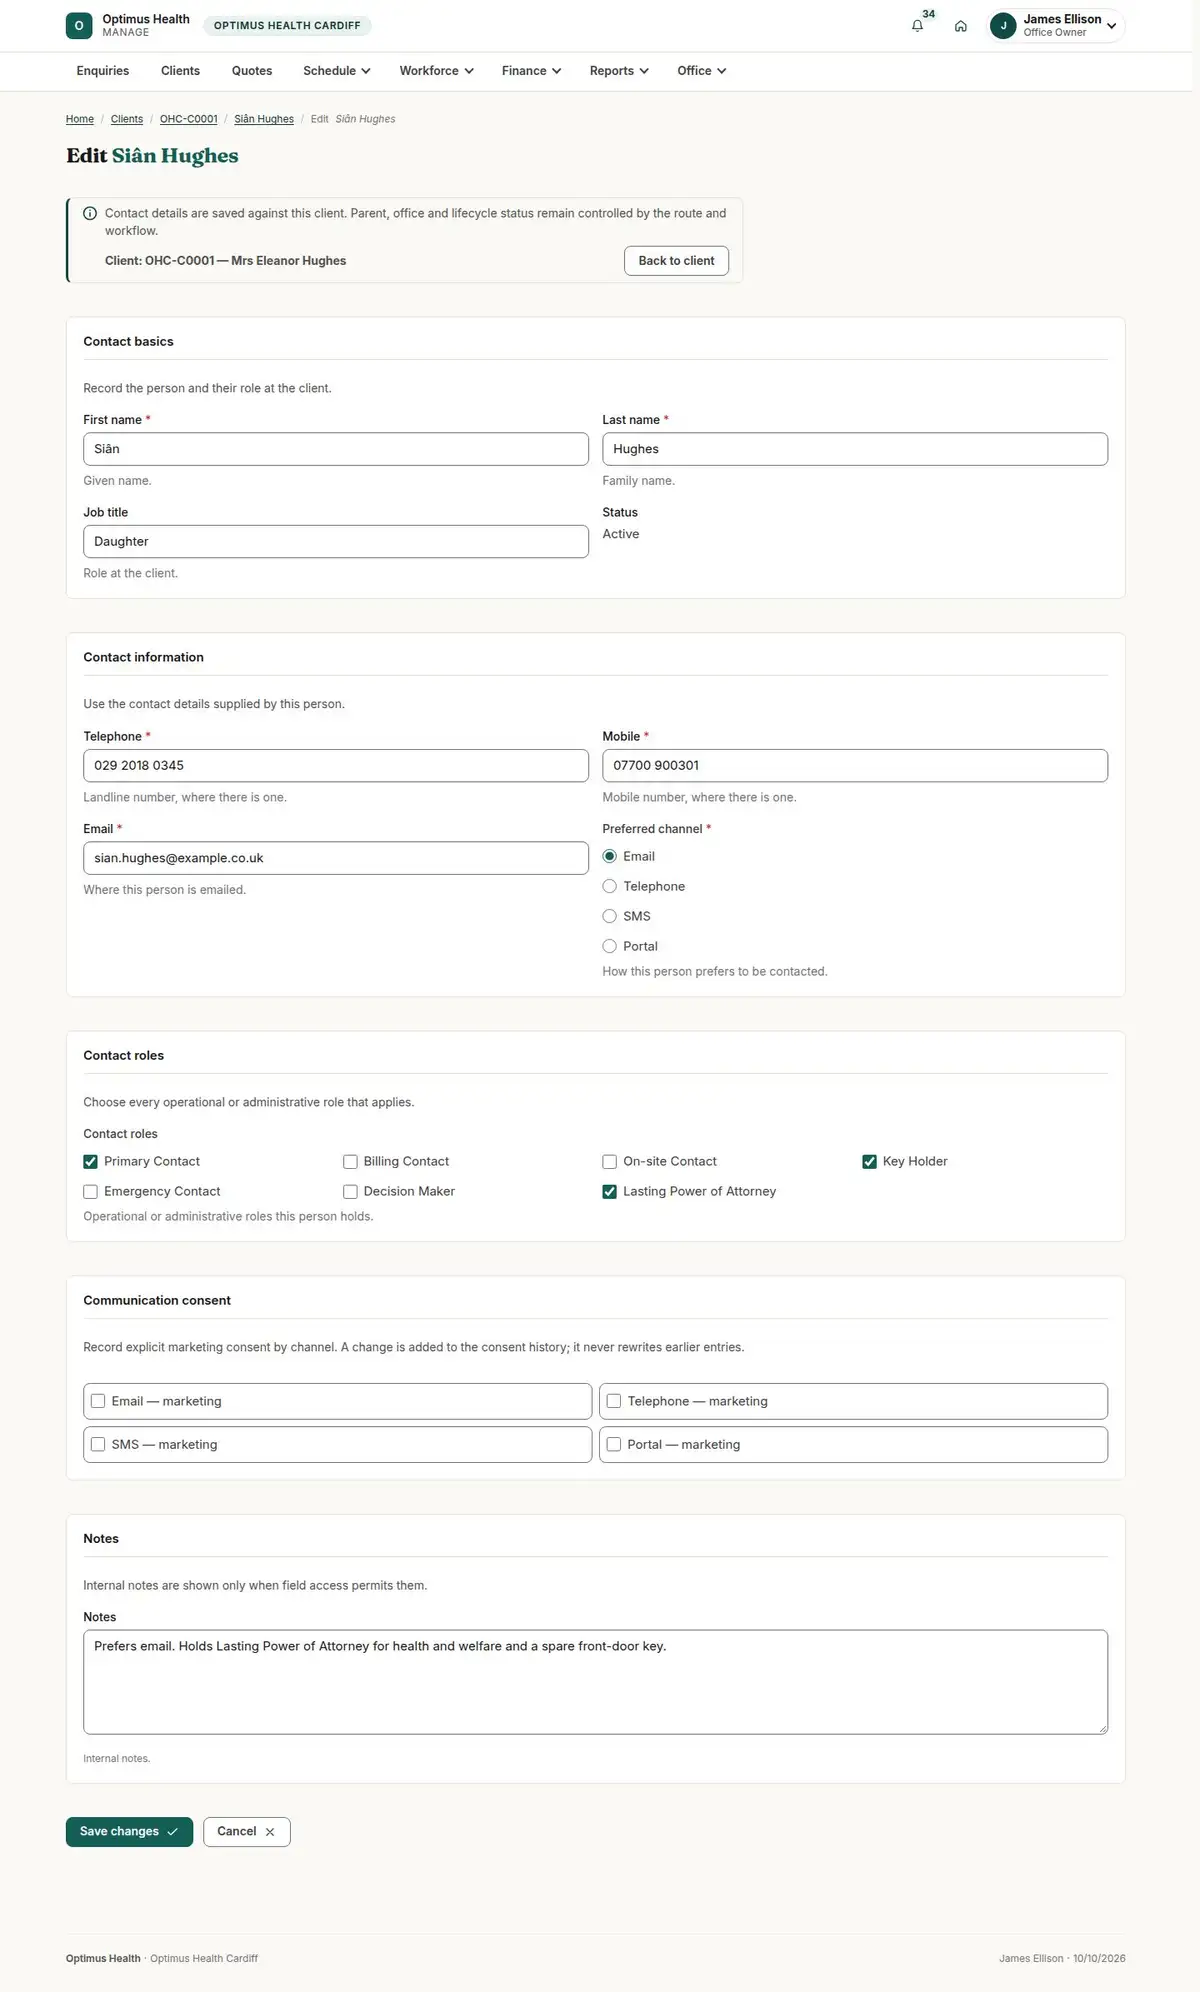This screenshot has height=1992, width=1200.
Task: Click the First name field
Action: pyautogui.click(x=336, y=449)
